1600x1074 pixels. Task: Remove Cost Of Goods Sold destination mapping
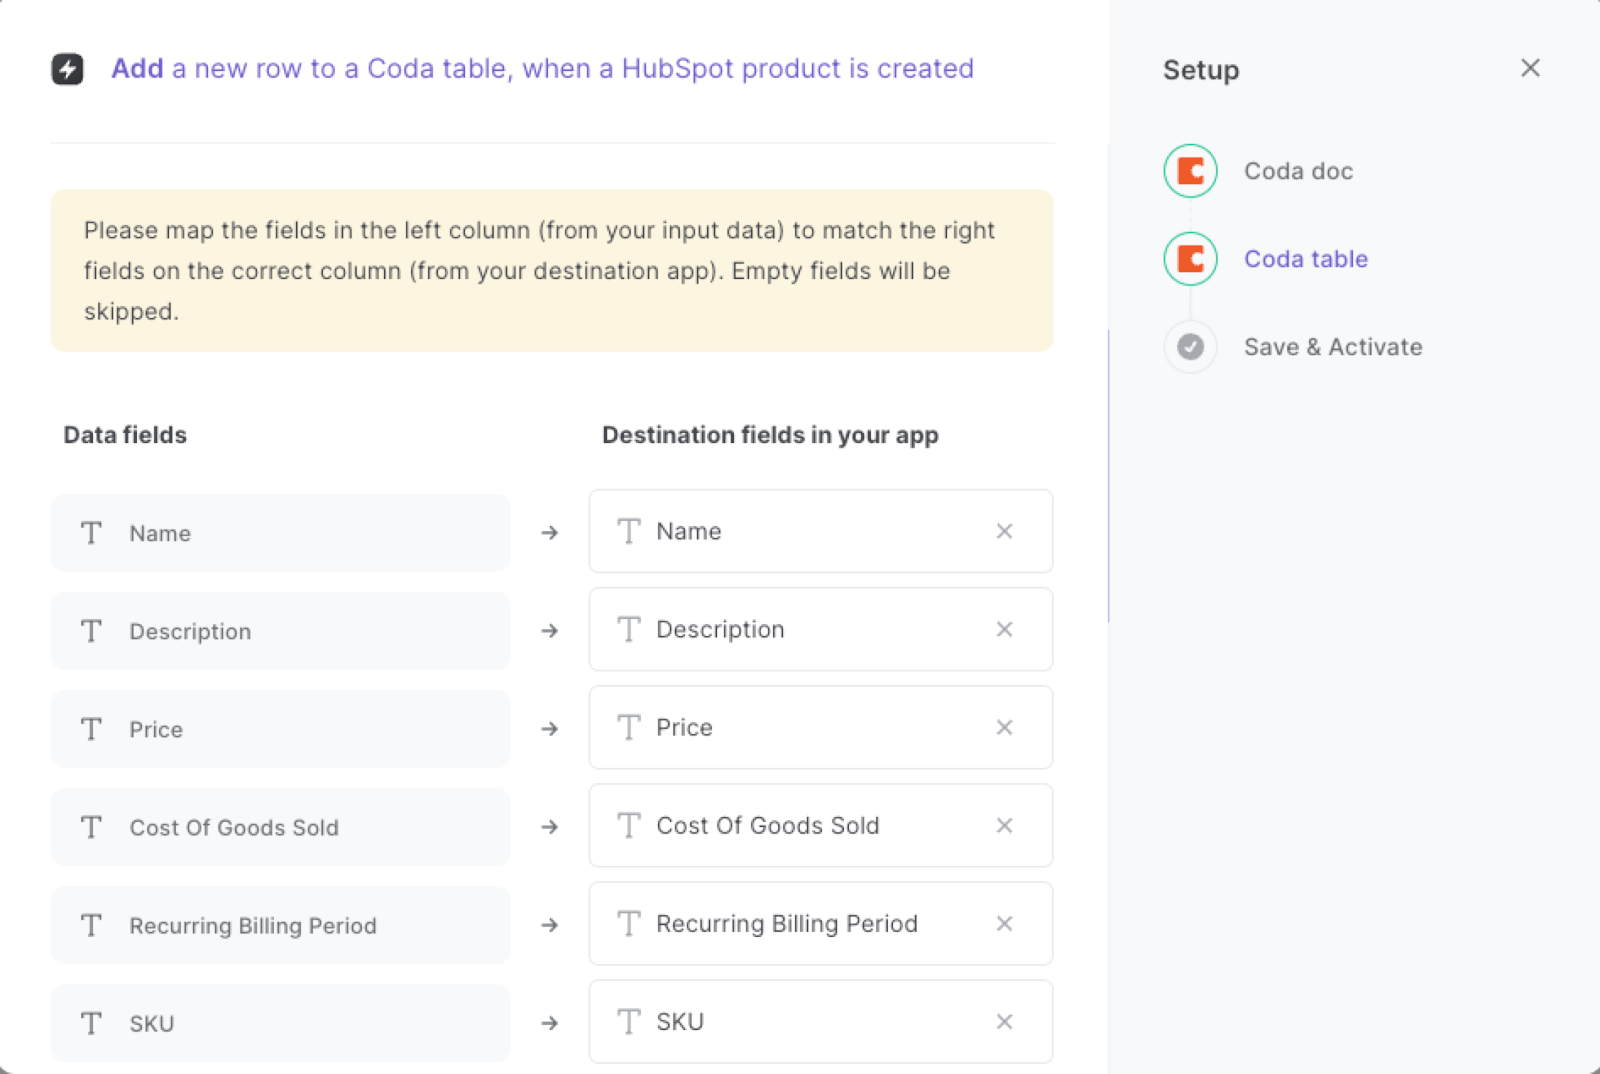[1004, 825]
